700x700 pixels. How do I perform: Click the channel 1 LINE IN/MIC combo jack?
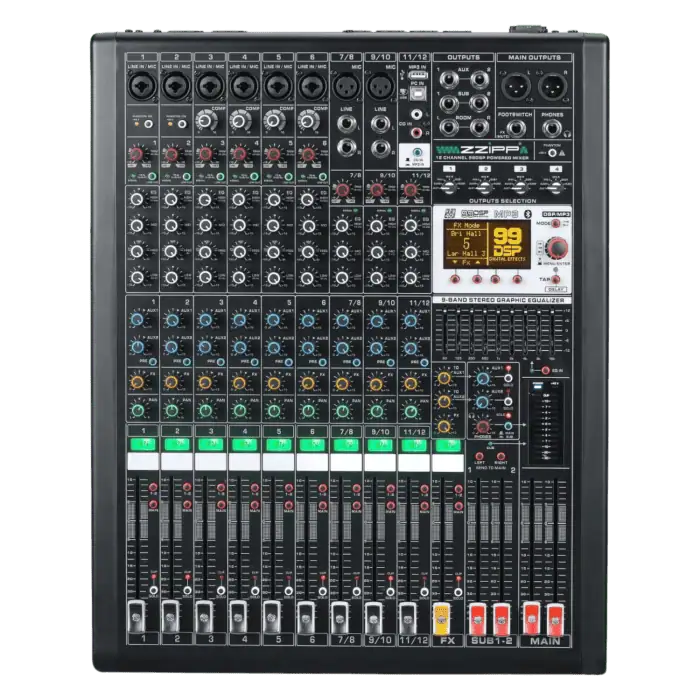(x=141, y=84)
